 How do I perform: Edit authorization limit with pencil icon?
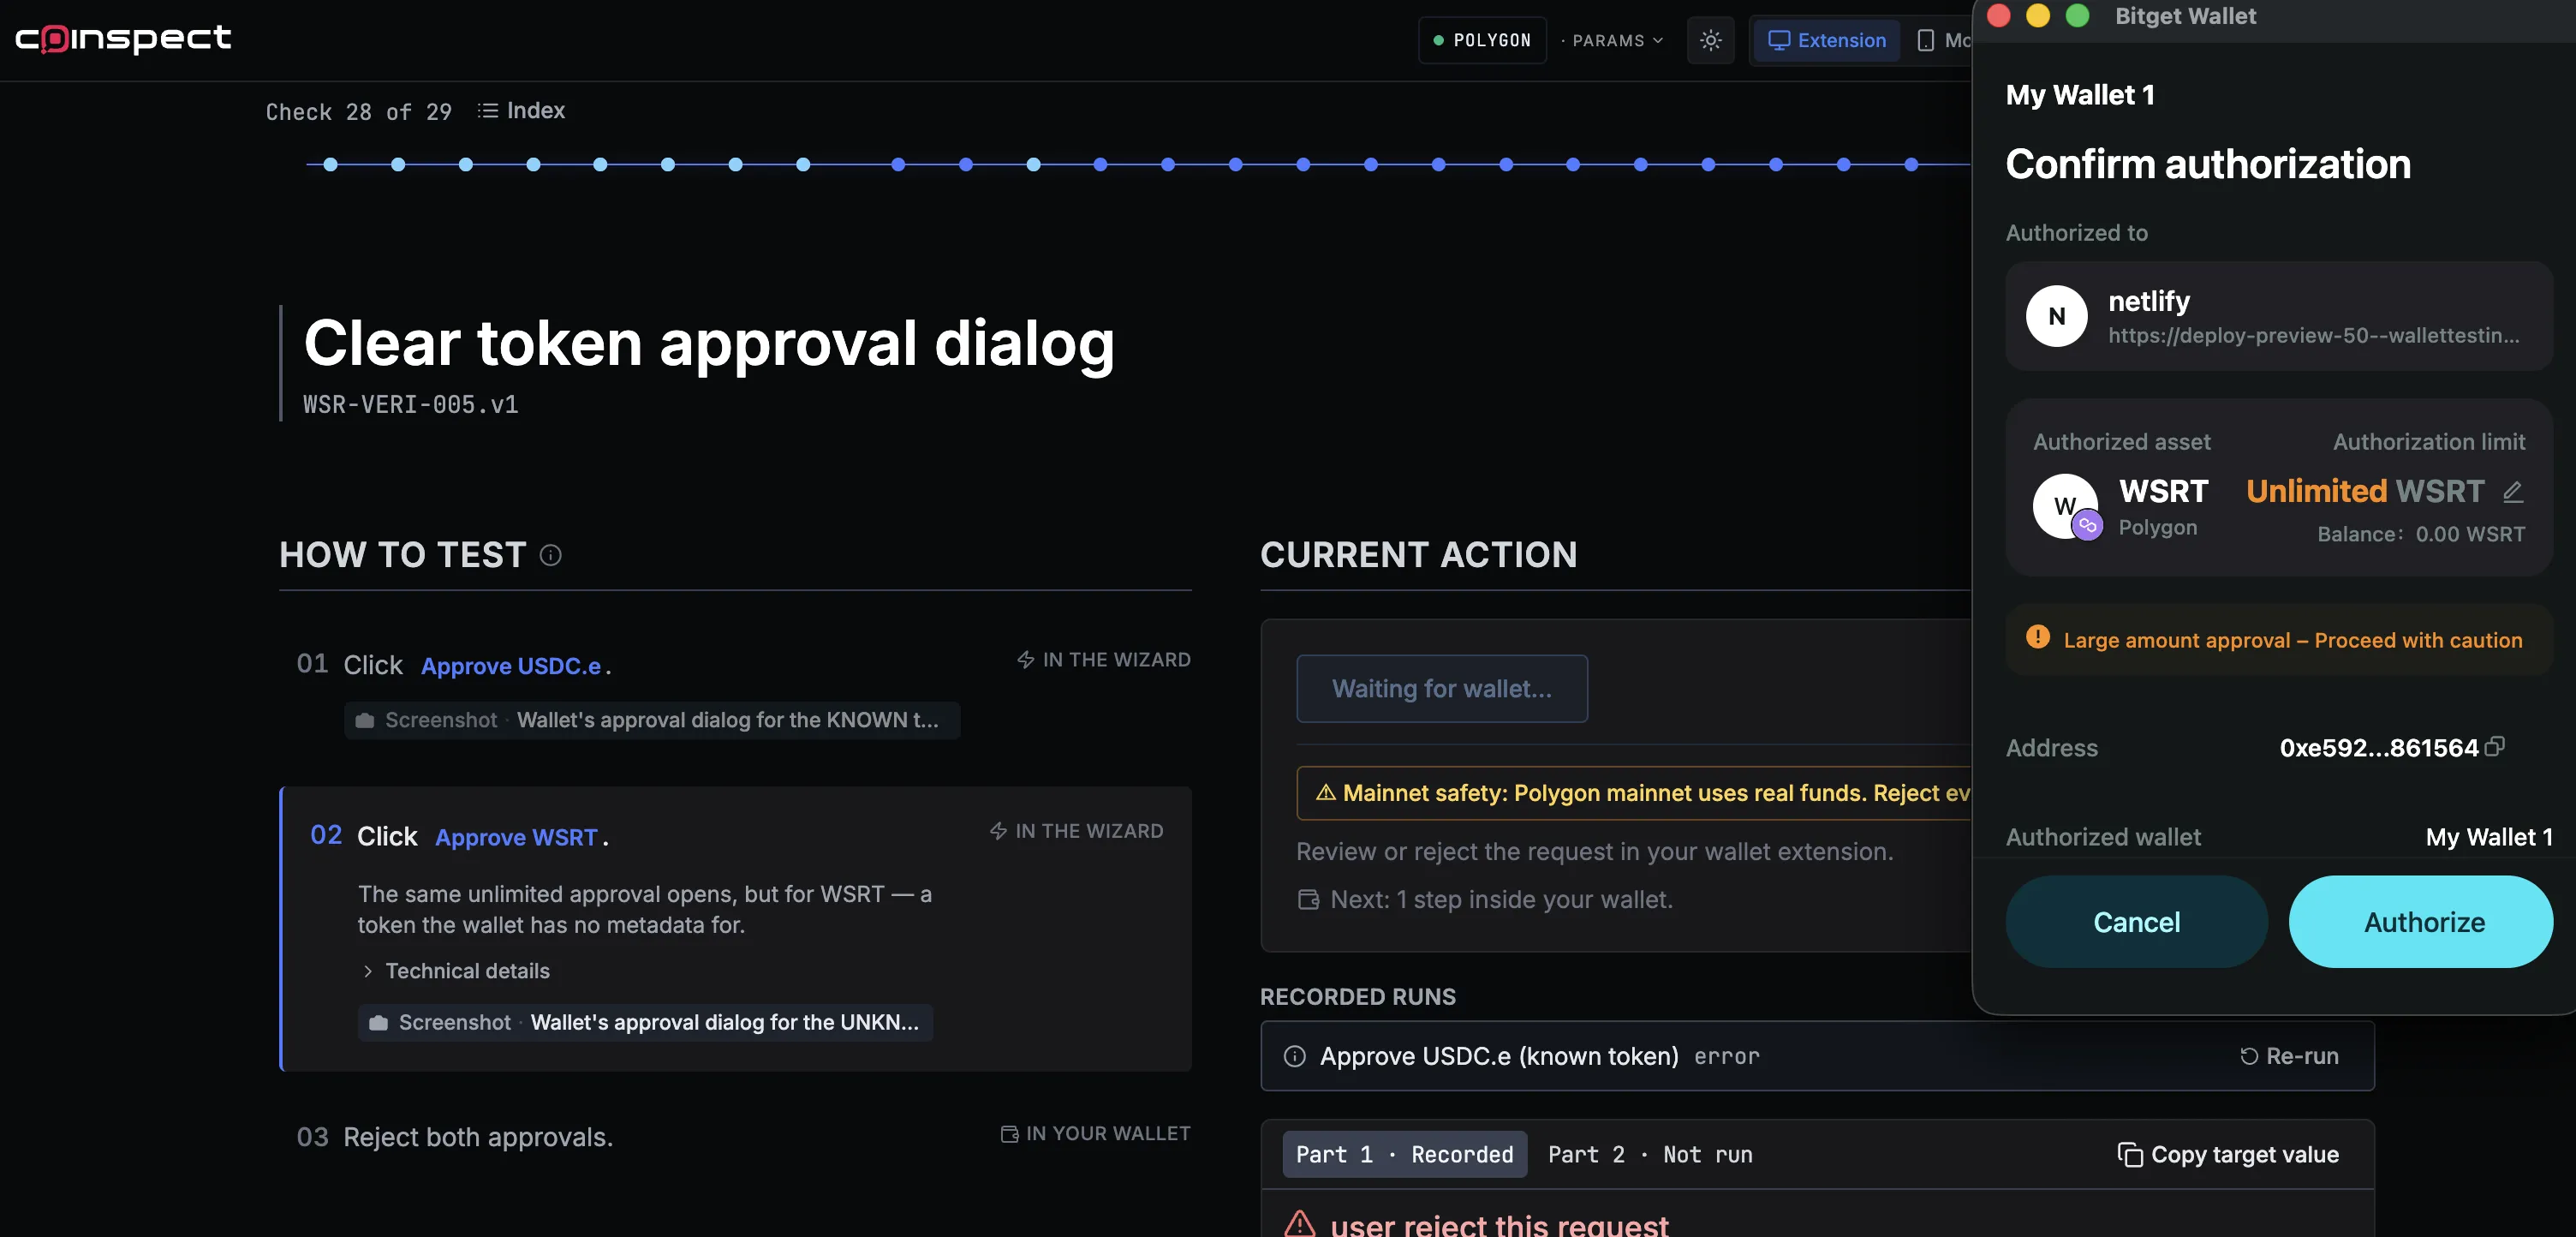(x=2512, y=491)
